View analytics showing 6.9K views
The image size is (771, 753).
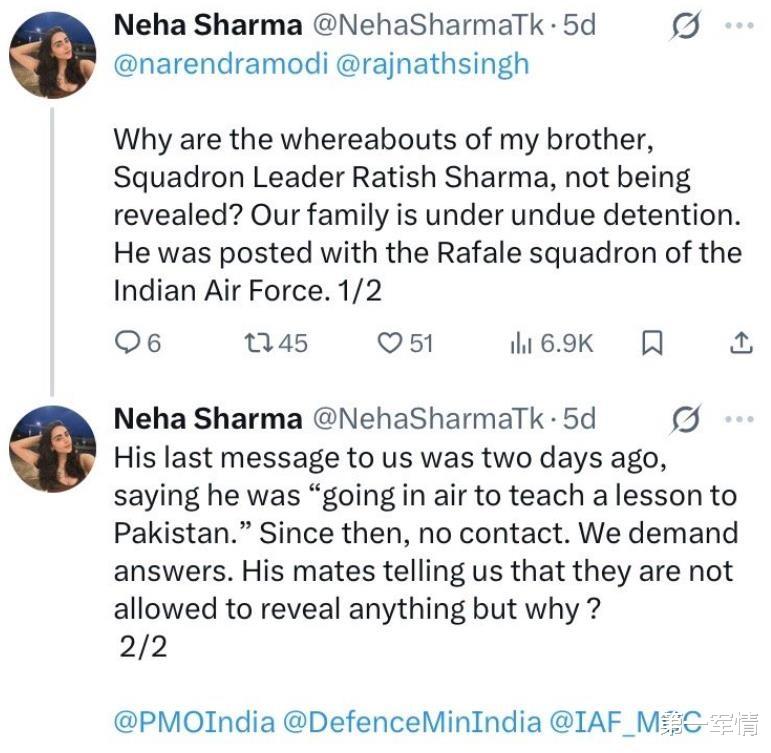(521, 344)
